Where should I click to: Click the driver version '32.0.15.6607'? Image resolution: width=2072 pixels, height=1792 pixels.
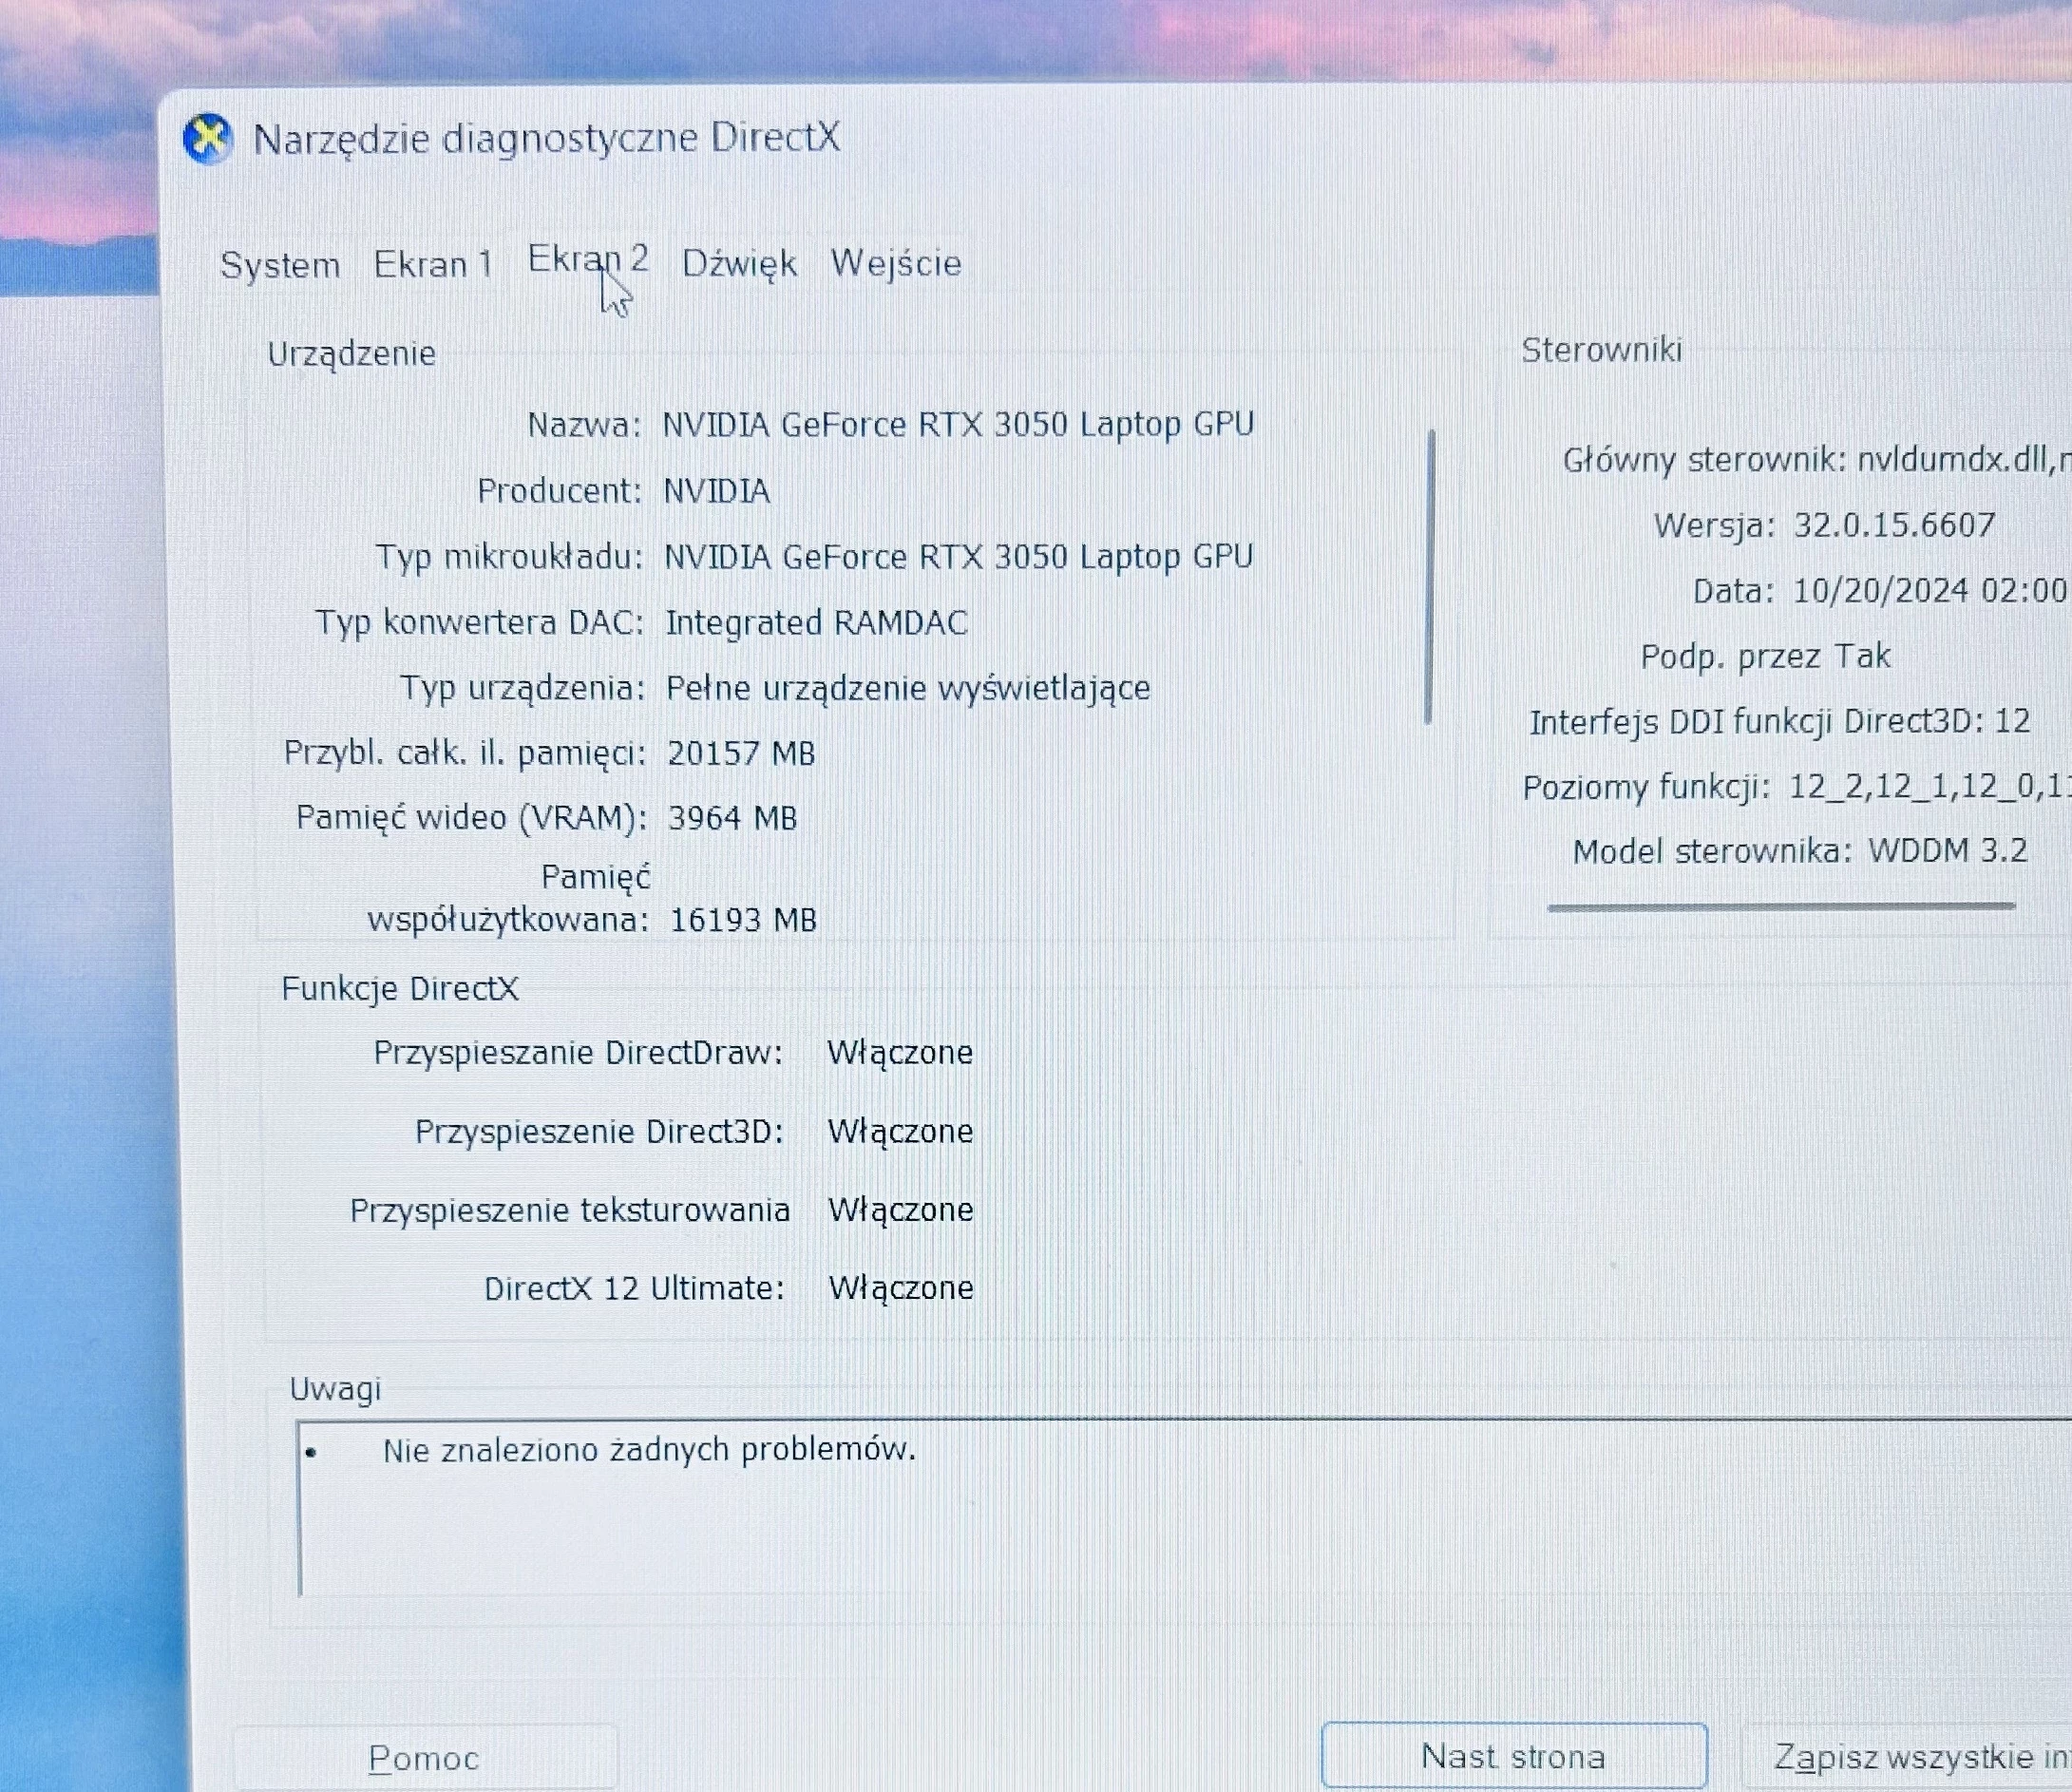[1895, 525]
